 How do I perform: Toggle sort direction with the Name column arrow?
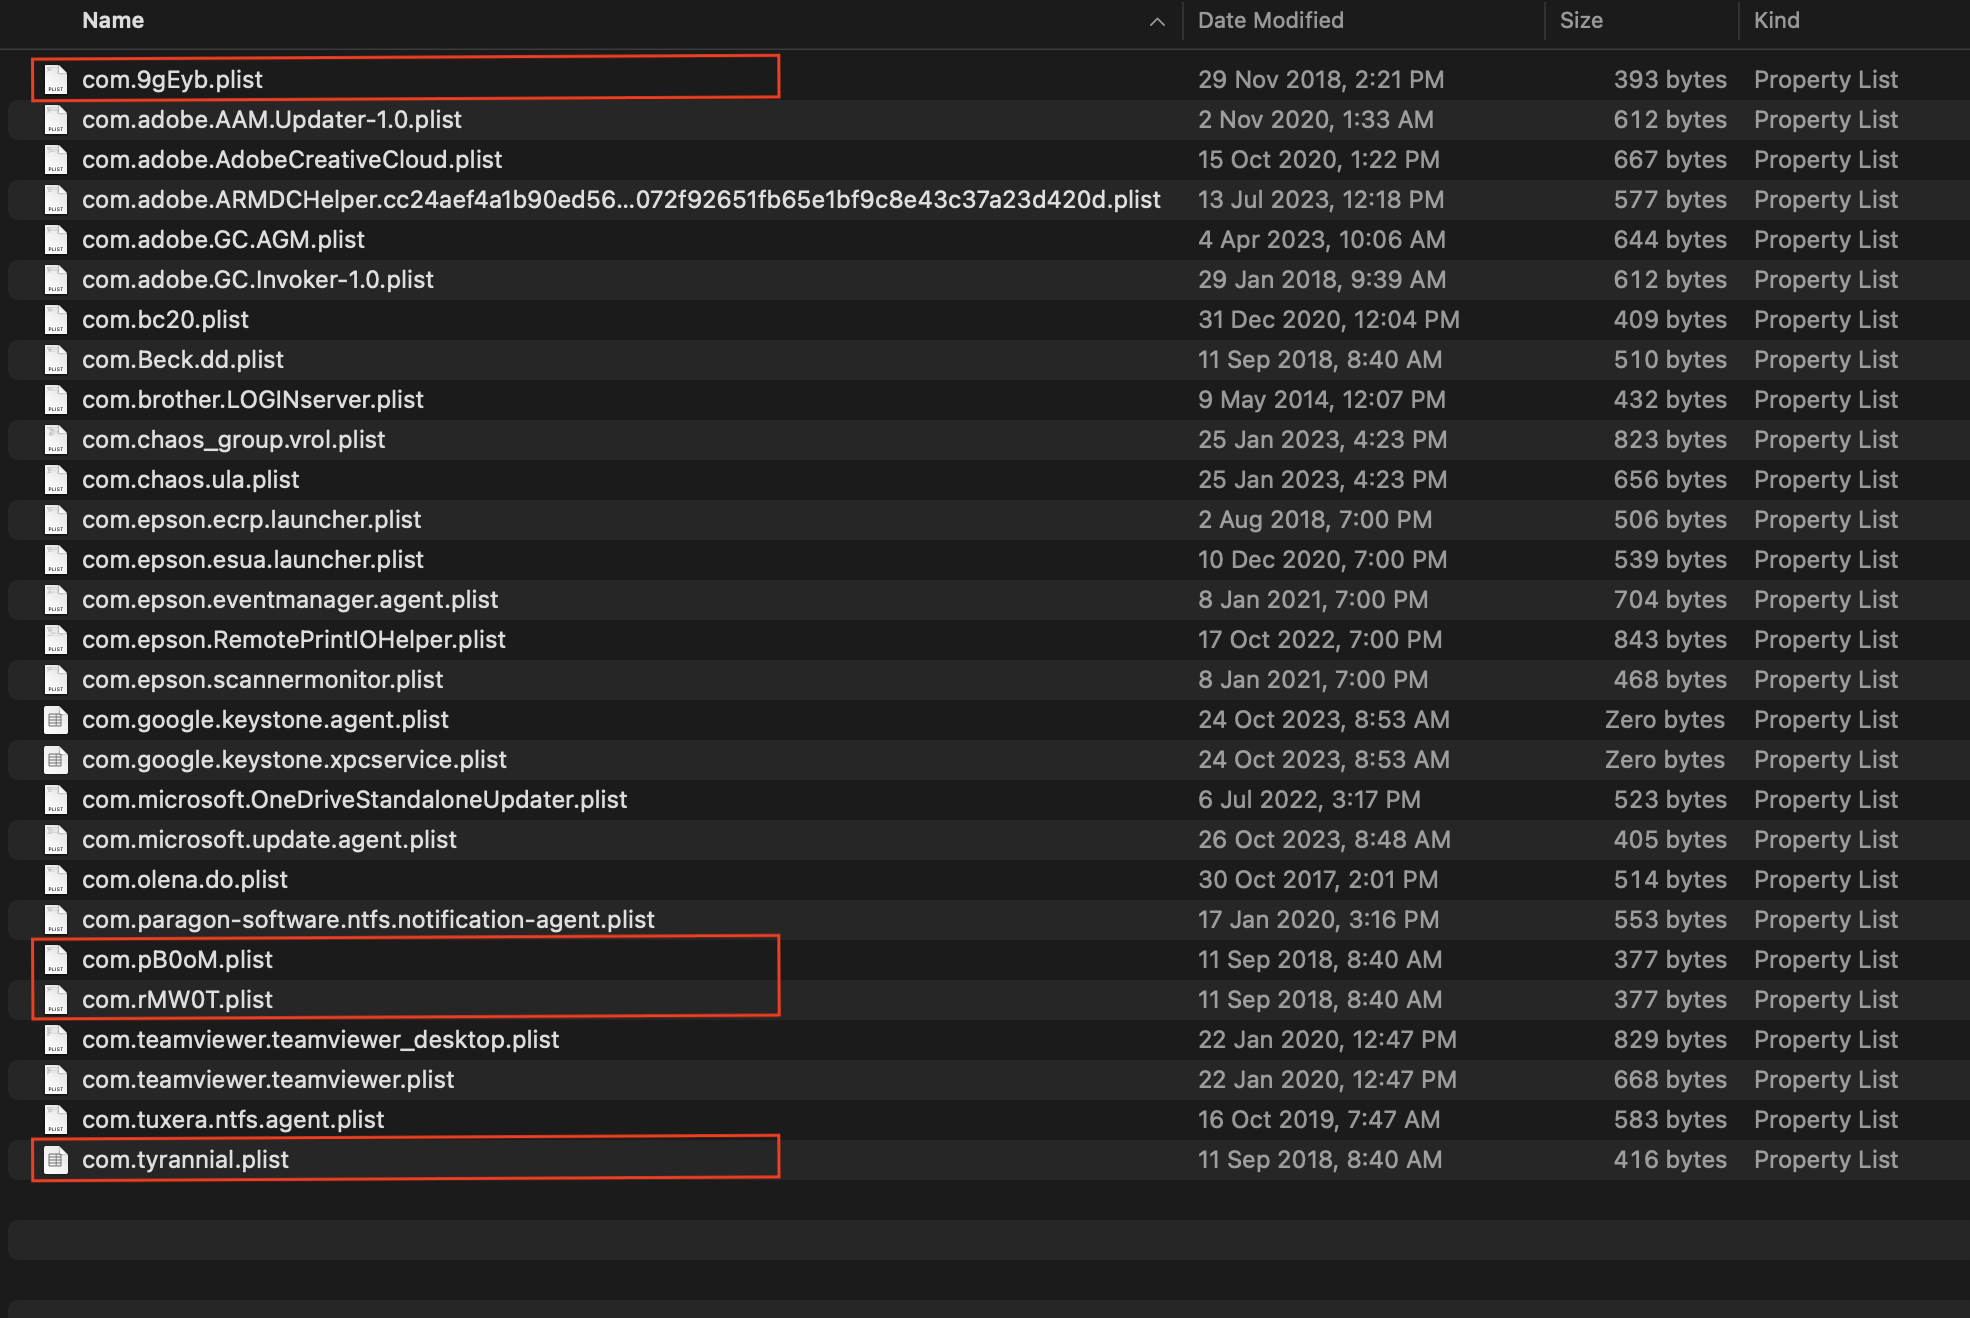coord(1157,21)
